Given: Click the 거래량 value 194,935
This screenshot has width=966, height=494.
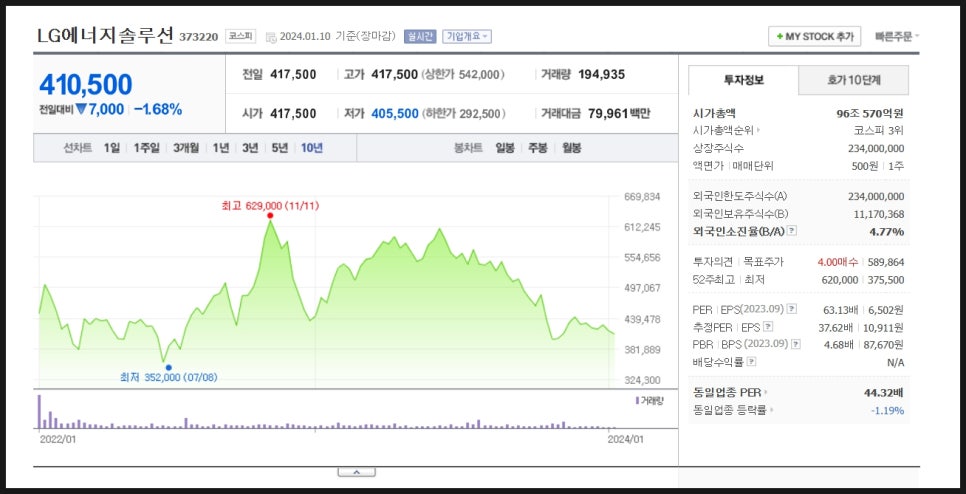Looking at the screenshot, I should [601, 75].
